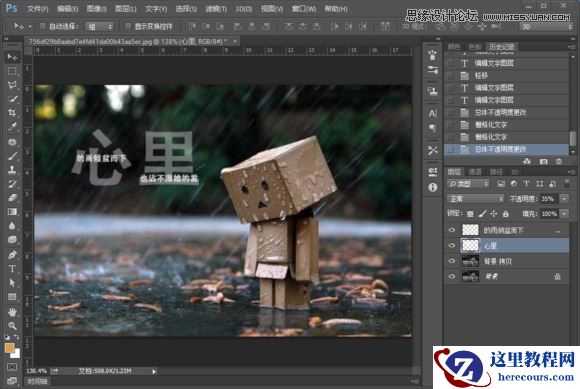Select the Horizontal Type tool
The image size is (580, 389).
[12, 269]
